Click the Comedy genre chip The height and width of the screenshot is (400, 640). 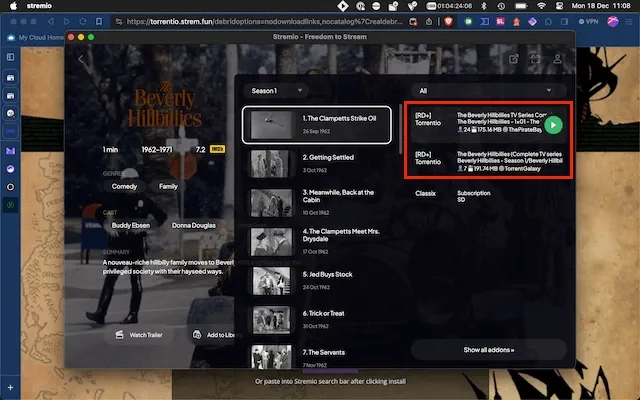(124, 187)
